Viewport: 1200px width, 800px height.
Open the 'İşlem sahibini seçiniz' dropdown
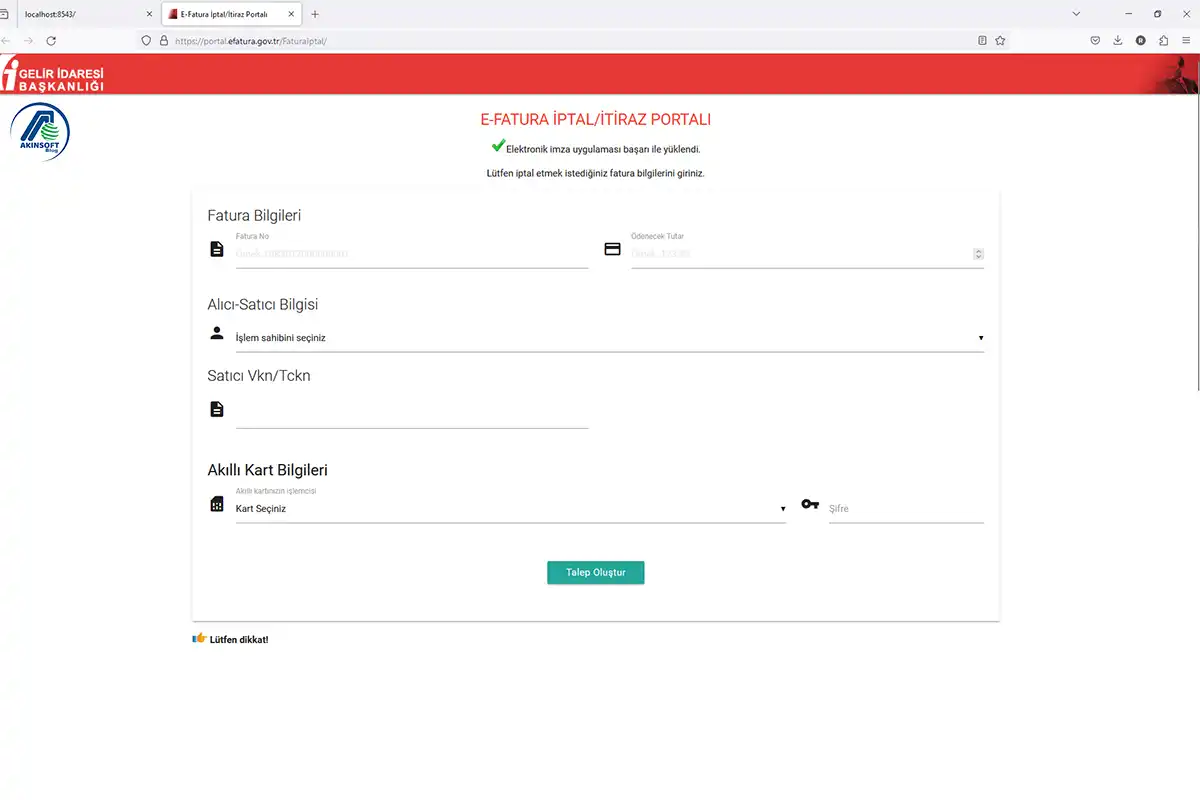[609, 338]
